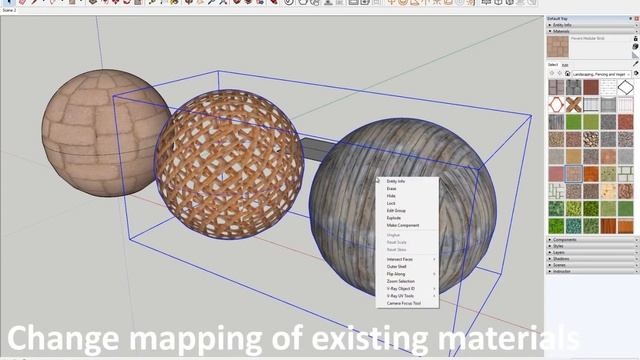Select the highlighted pavers modular brick swatch
This screenshot has height=360, width=640.
pyautogui.click(x=573, y=174)
